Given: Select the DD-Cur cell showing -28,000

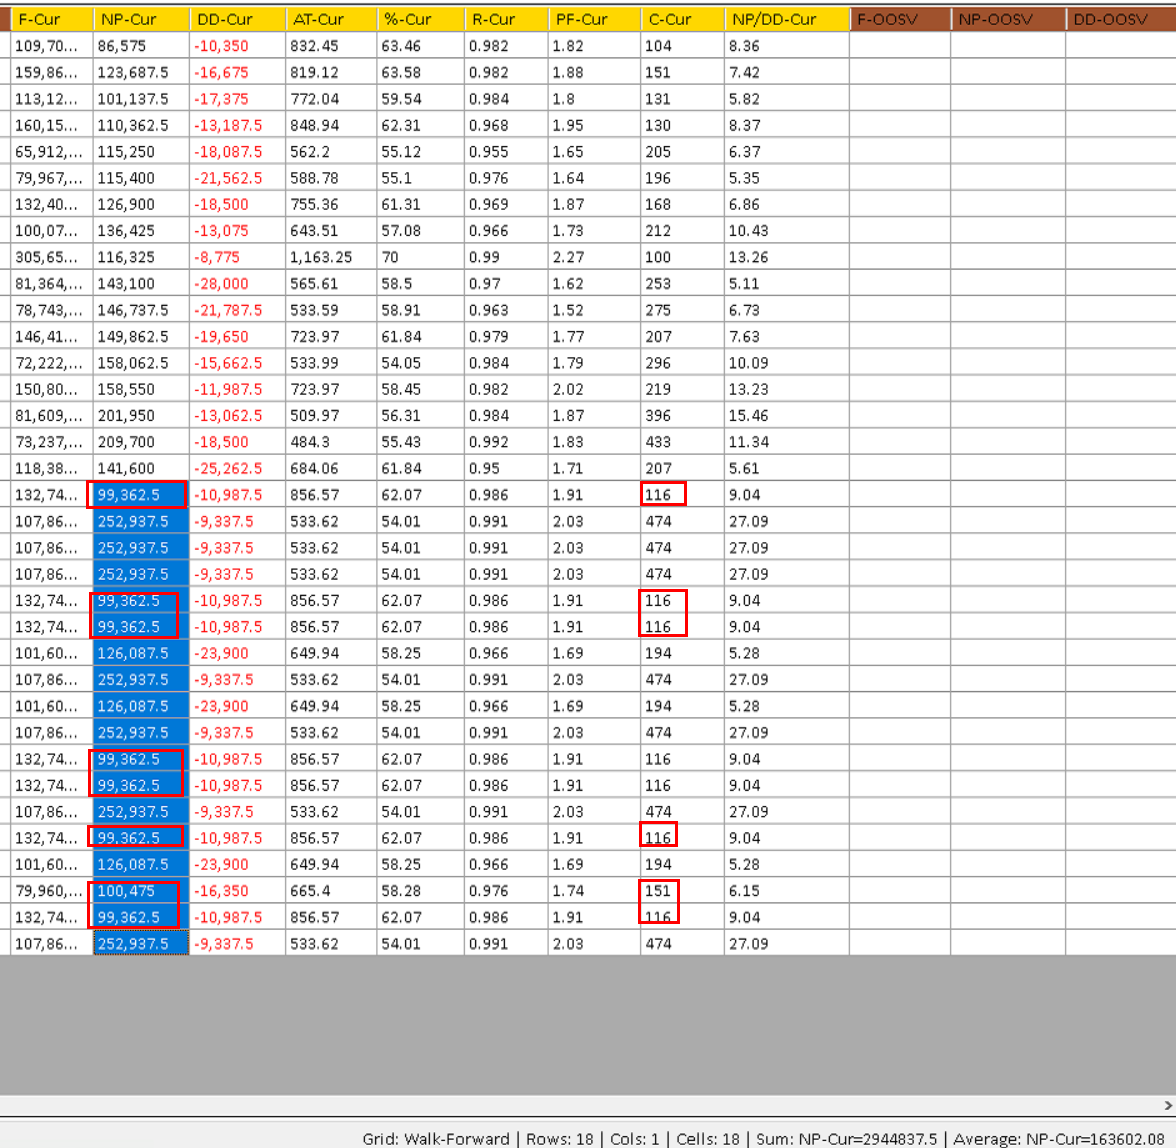Looking at the screenshot, I should [x=237, y=283].
